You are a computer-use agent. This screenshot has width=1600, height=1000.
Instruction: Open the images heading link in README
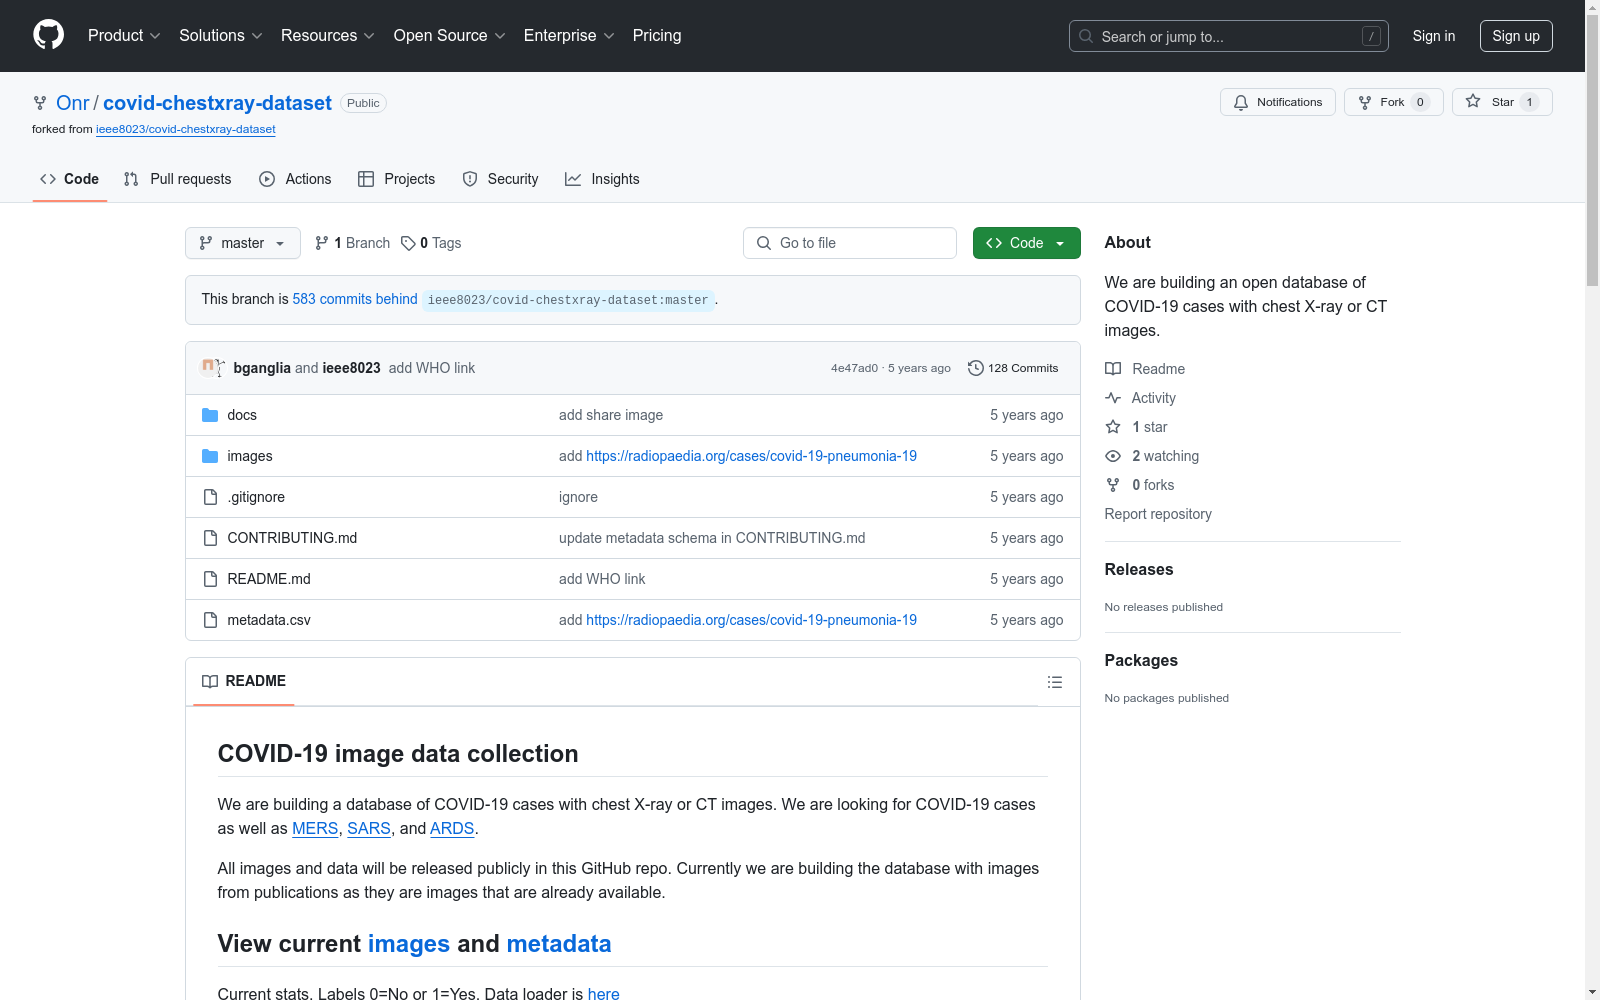pyautogui.click(x=409, y=944)
